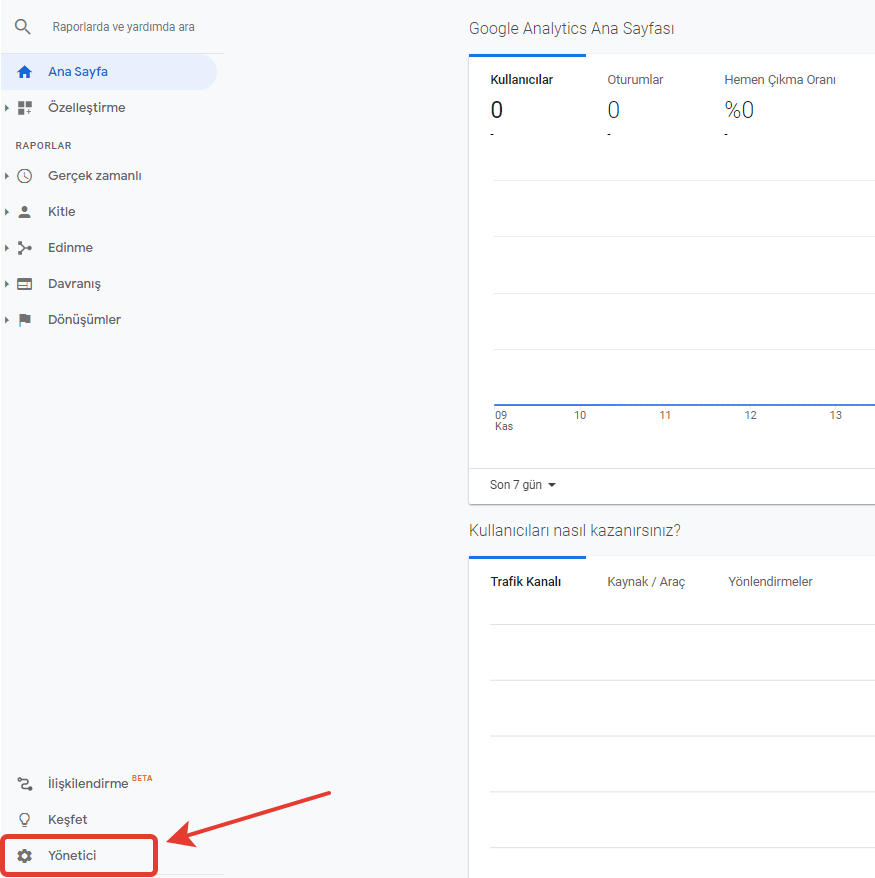The width and height of the screenshot is (875, 878).
Task: Expand the Dönüşümler reports arrow
Action: click(7, 320)
